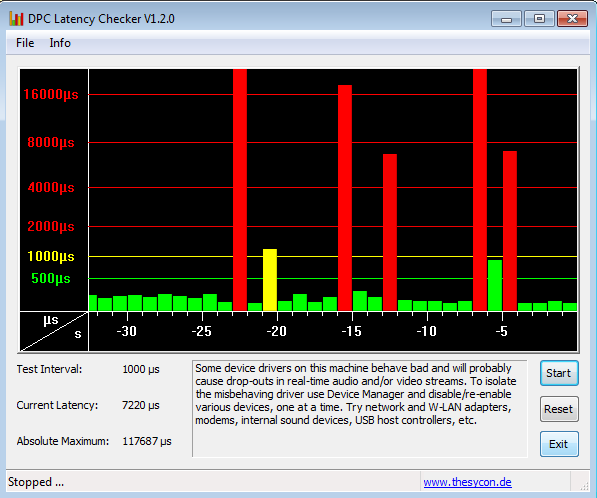This screenshot has height=498, width=597.
Task: Click the 2000µs axis label
Action: [x=51, y=227]
